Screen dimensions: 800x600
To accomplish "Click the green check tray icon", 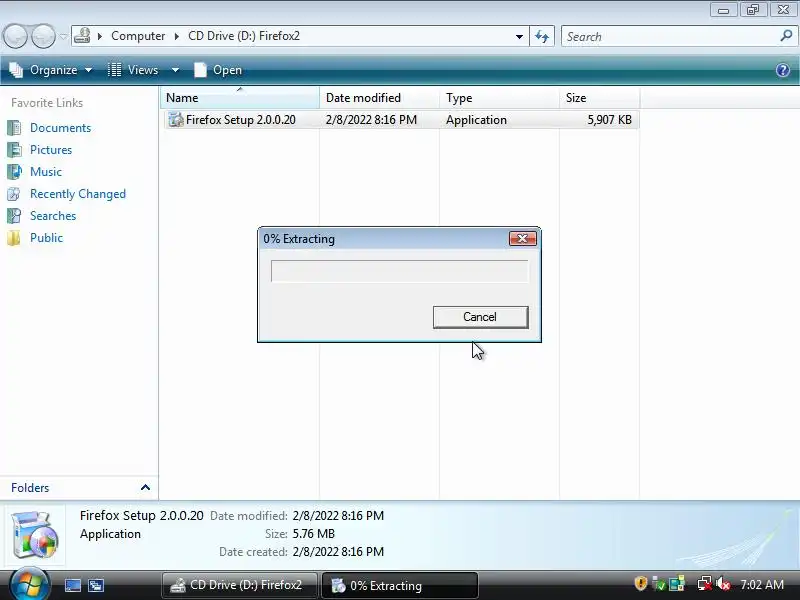I will 659,584.
